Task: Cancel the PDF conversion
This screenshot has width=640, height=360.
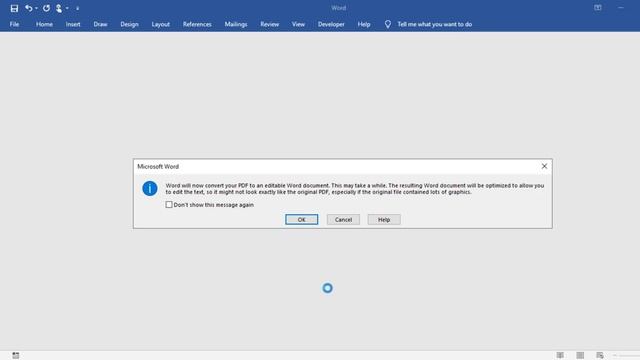Action: pyautogui.click(x=343, y=220)
